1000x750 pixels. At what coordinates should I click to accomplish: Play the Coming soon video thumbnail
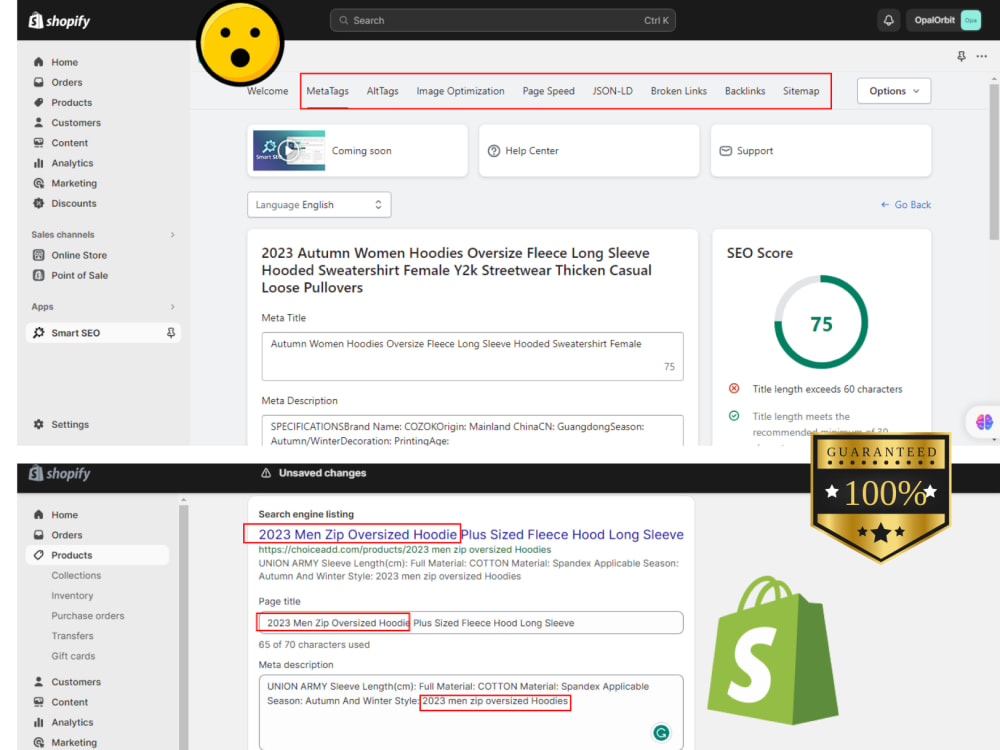tap(289, 151)
